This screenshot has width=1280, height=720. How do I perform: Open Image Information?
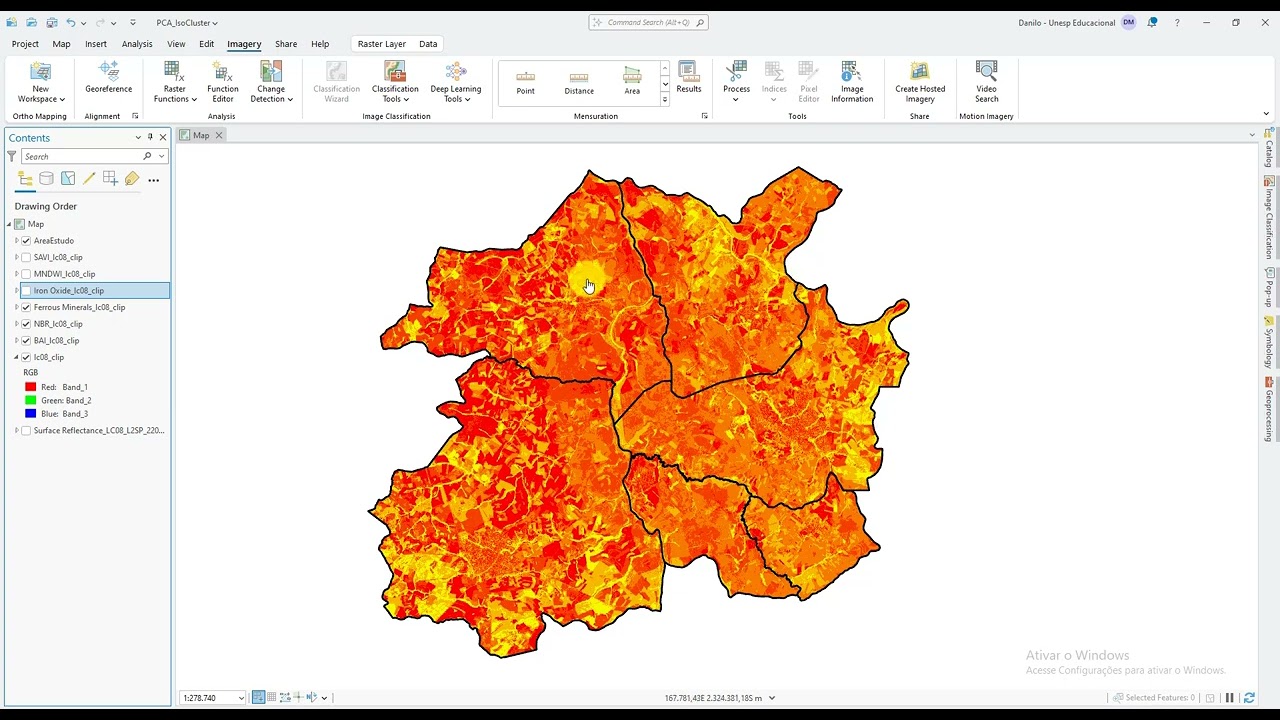852,82
